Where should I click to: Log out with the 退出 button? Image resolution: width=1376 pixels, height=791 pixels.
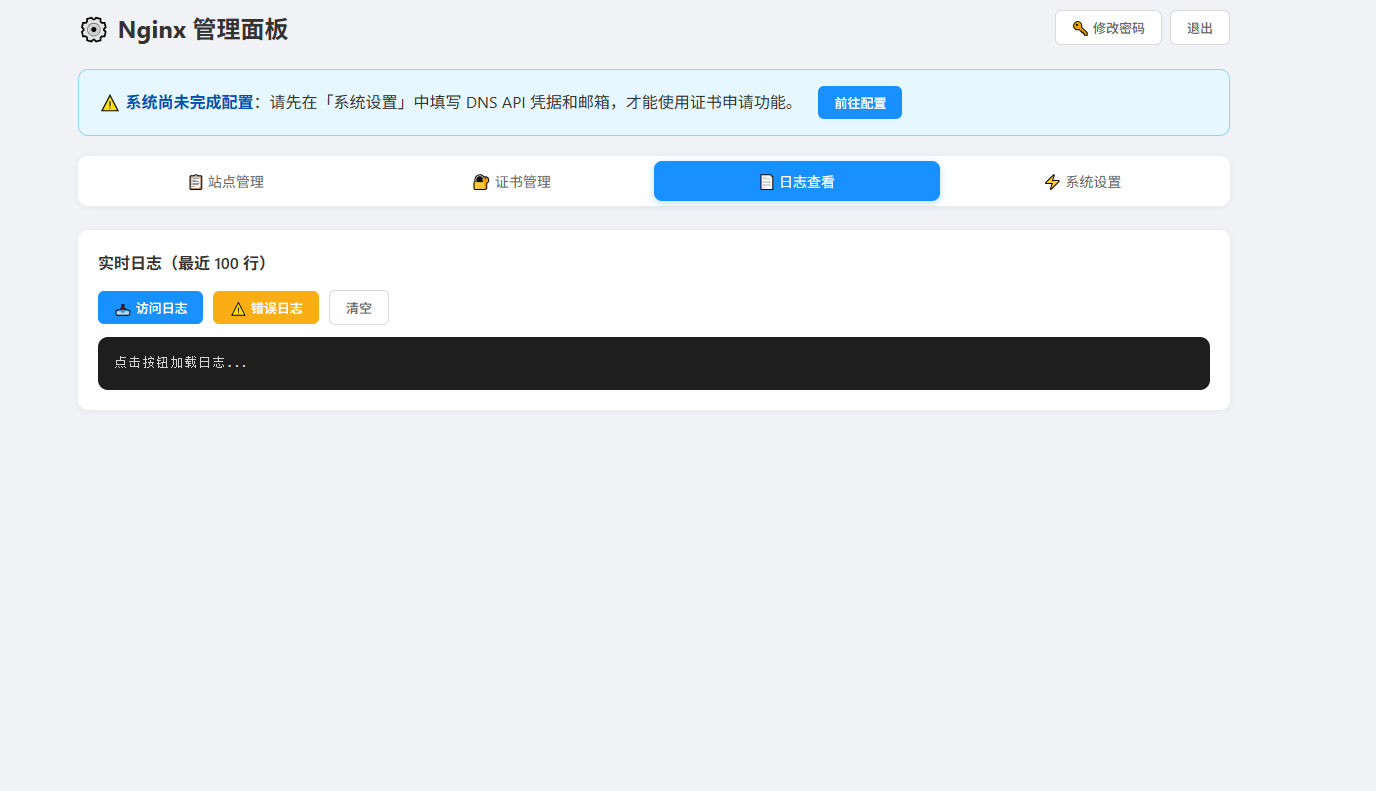(1200, 28)
